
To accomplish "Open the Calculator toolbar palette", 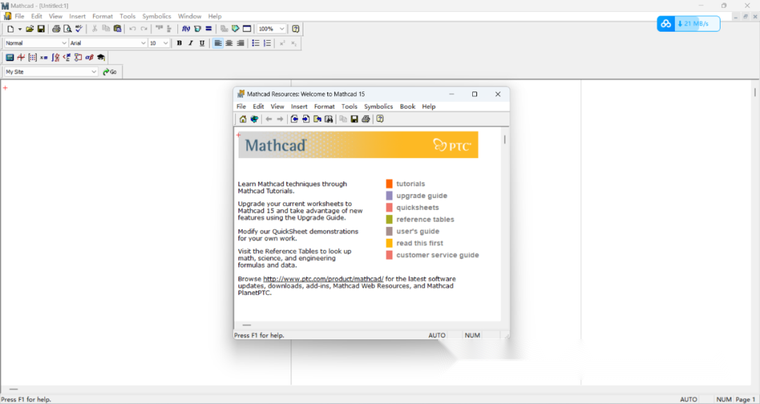I will [x=9, y=58].
